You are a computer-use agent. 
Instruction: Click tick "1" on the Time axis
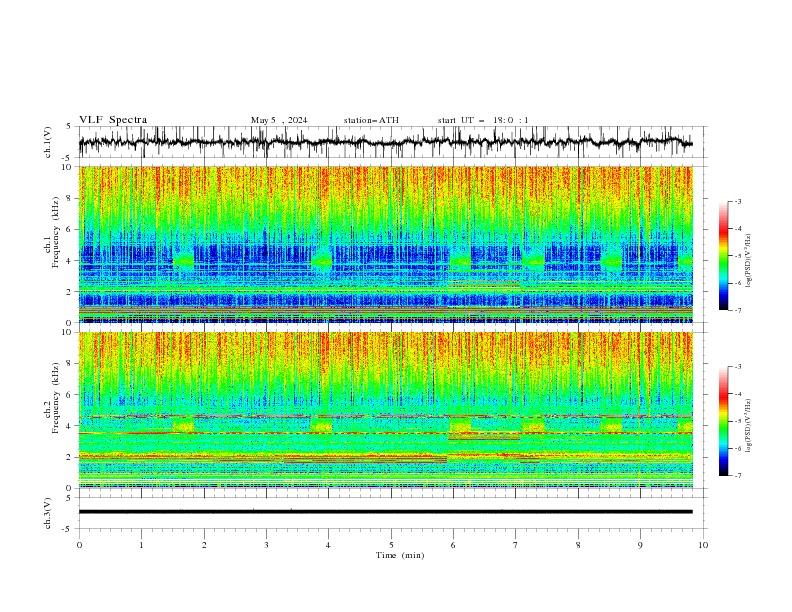(141, 545)
